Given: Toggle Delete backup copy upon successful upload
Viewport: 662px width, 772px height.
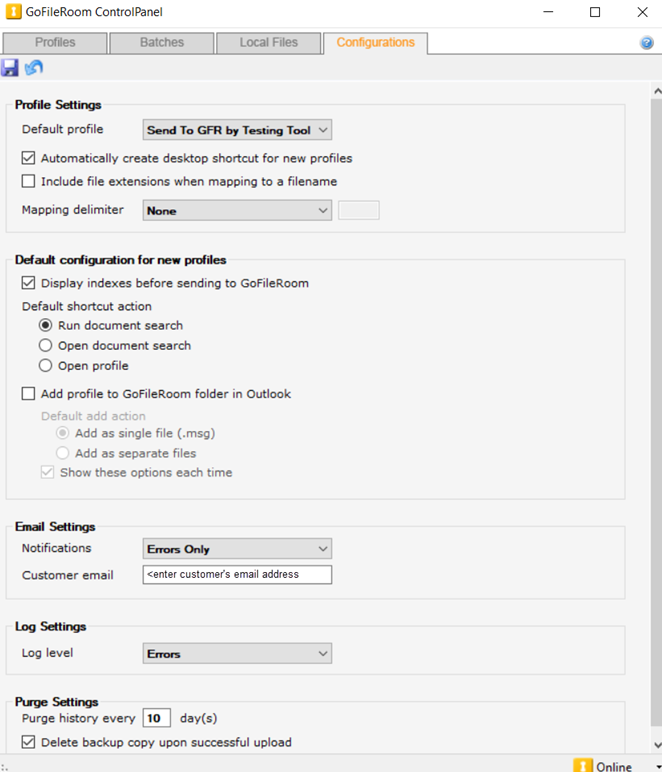Looking at the screenshot, I should 28,742.
